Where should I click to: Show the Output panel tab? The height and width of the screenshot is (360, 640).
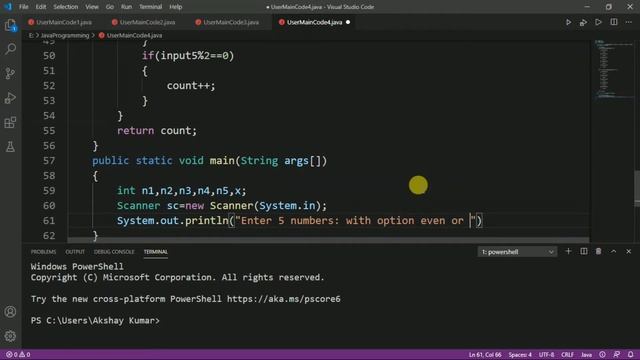point(75,252)
